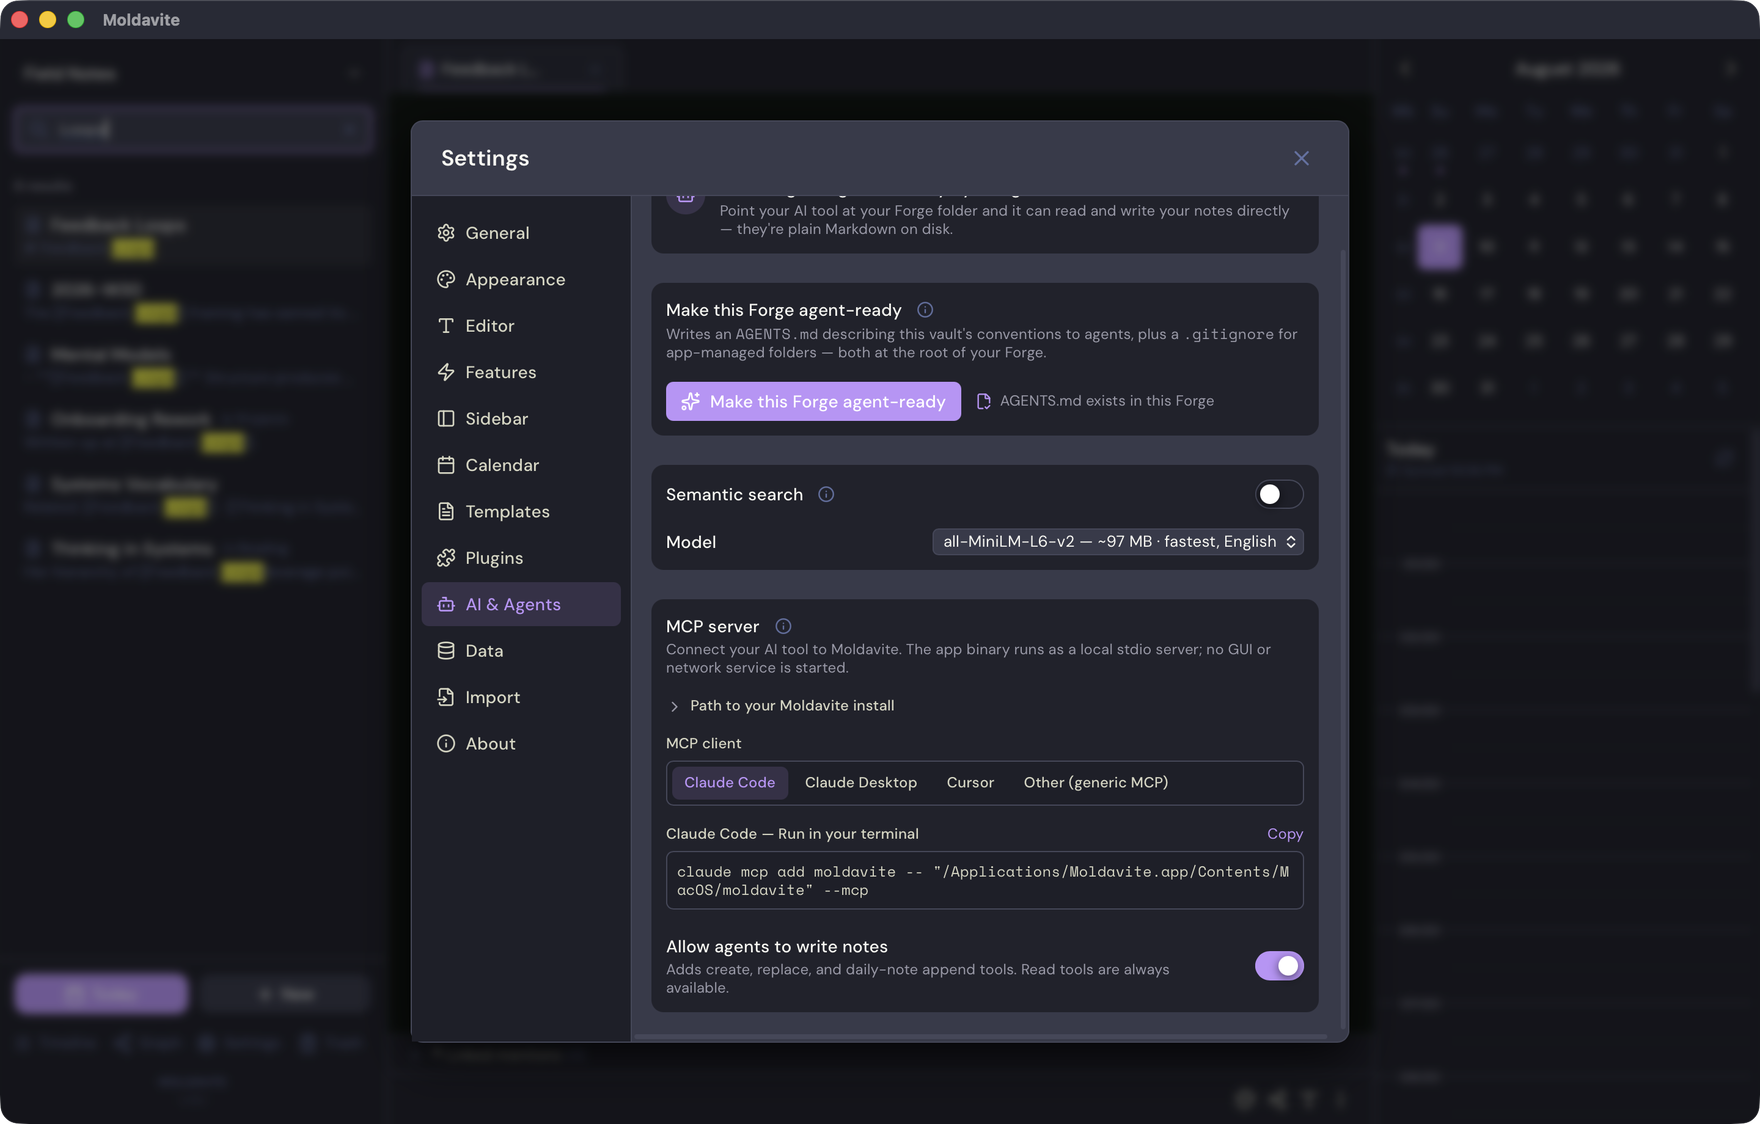The width and height of the screenshot is (1760, 1124).
Task: Click the Data database icon
Action: pyautogui.click(x=446, y=651)
